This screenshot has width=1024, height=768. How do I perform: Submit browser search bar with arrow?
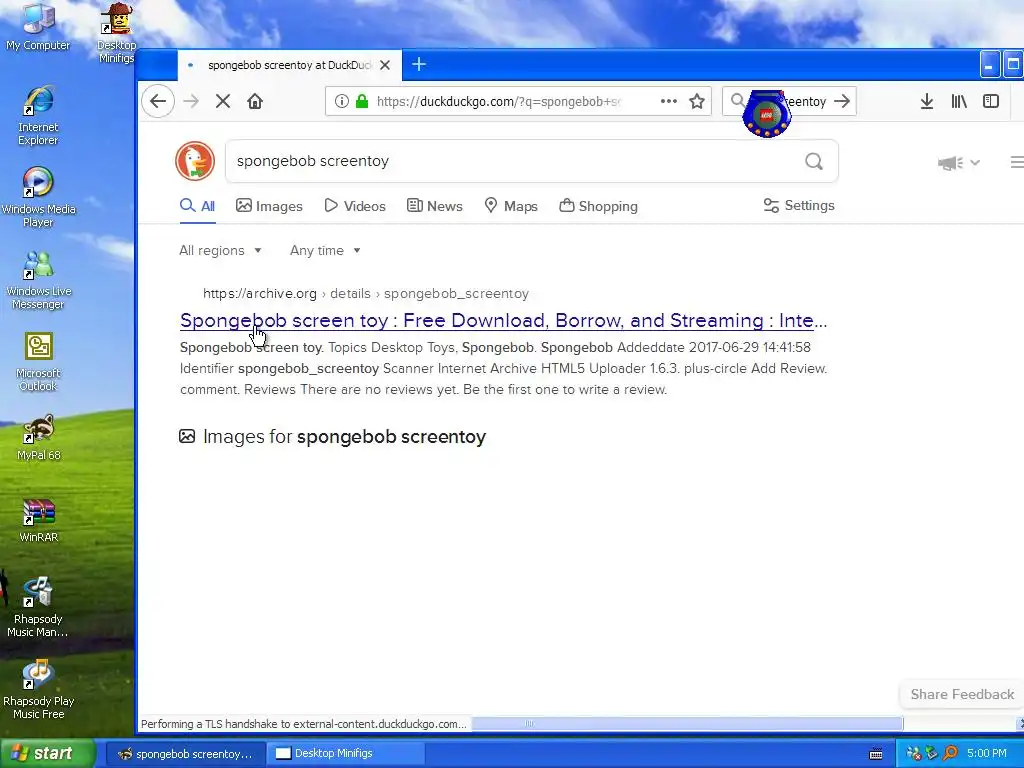click(842, 101)
